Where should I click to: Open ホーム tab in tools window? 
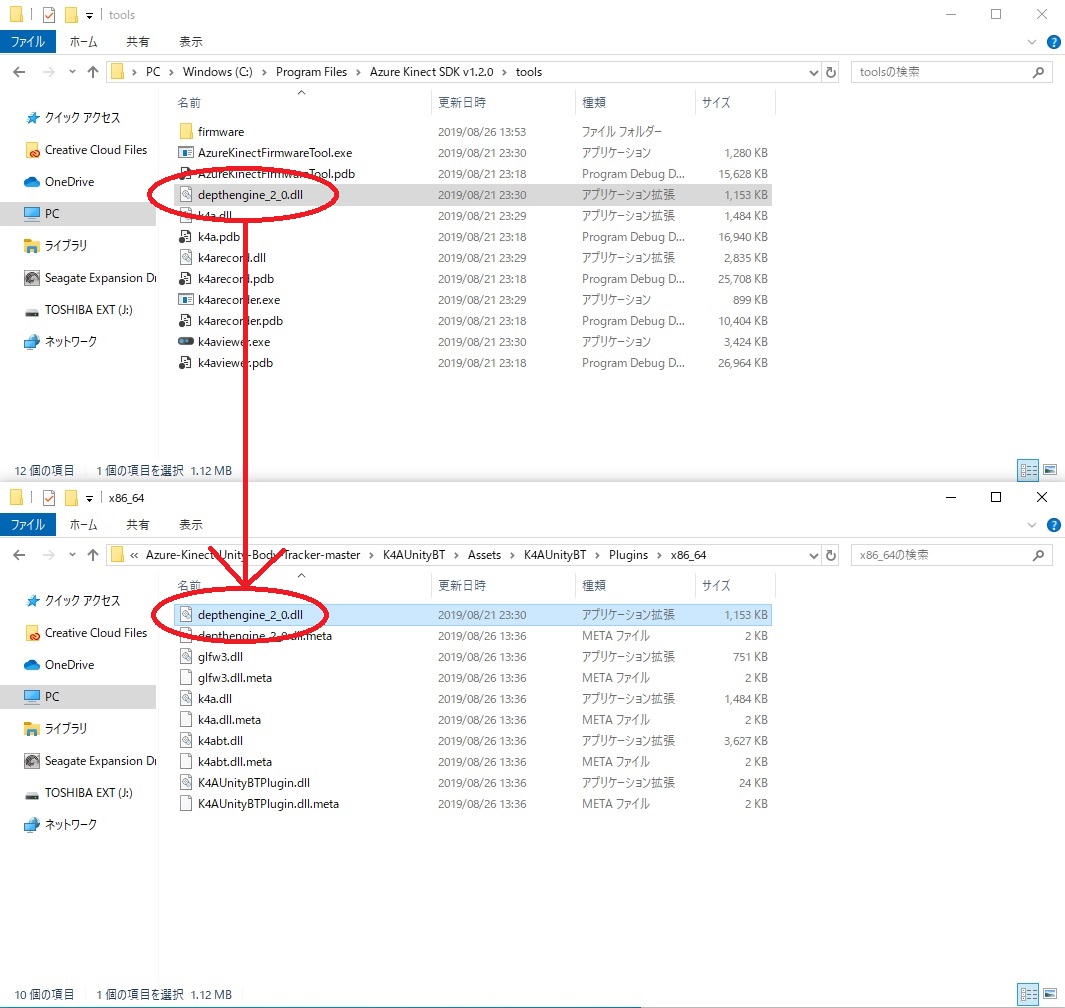click(84, 42)
